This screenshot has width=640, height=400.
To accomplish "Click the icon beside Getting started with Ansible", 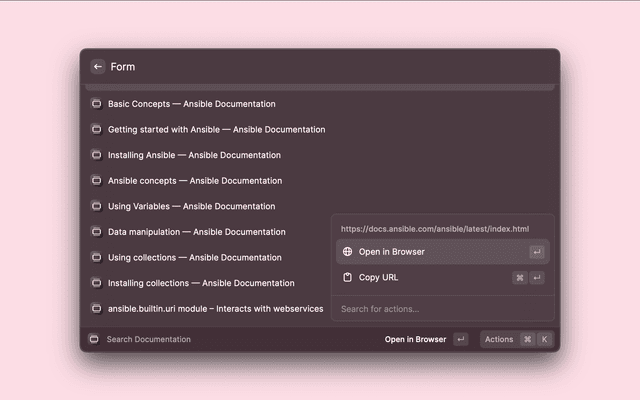I will 97,129.
